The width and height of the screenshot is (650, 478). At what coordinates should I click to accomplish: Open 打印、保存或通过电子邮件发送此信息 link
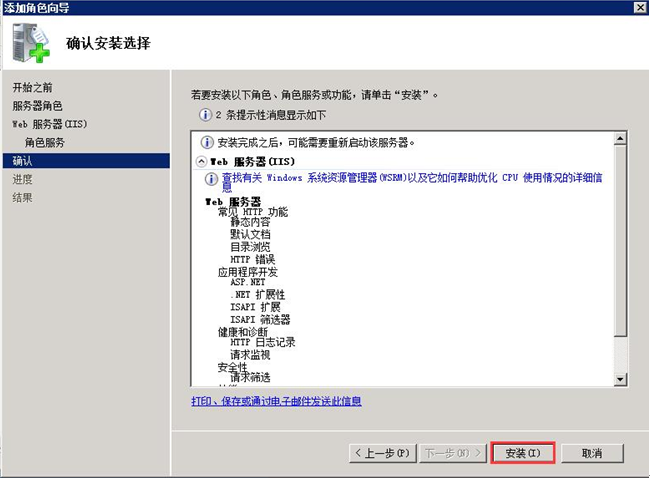coord(276,401)
